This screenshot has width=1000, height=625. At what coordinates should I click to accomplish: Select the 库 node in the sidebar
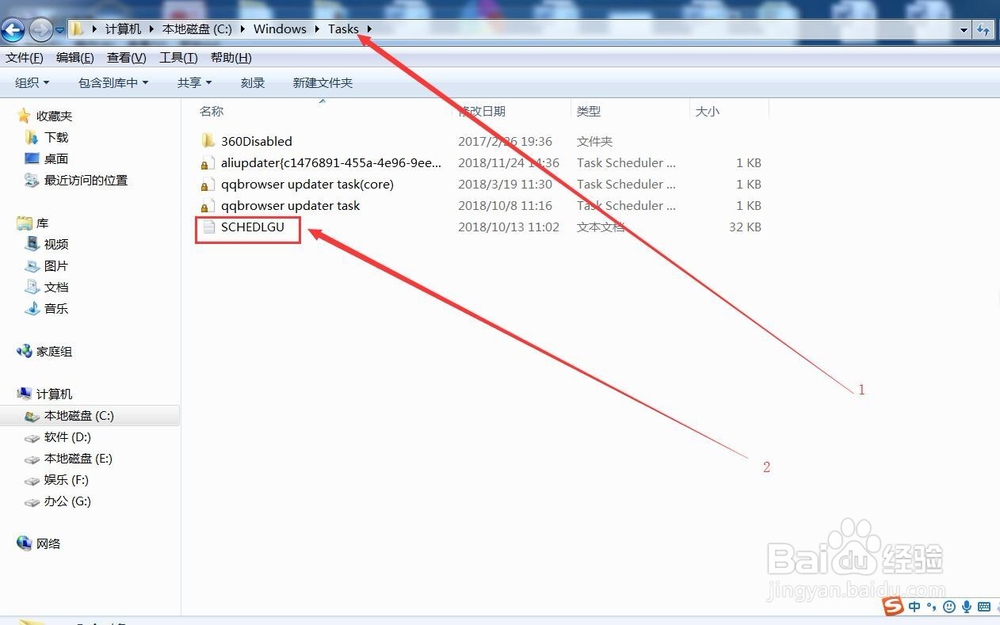pyautogui.click(x=42, y=223)
